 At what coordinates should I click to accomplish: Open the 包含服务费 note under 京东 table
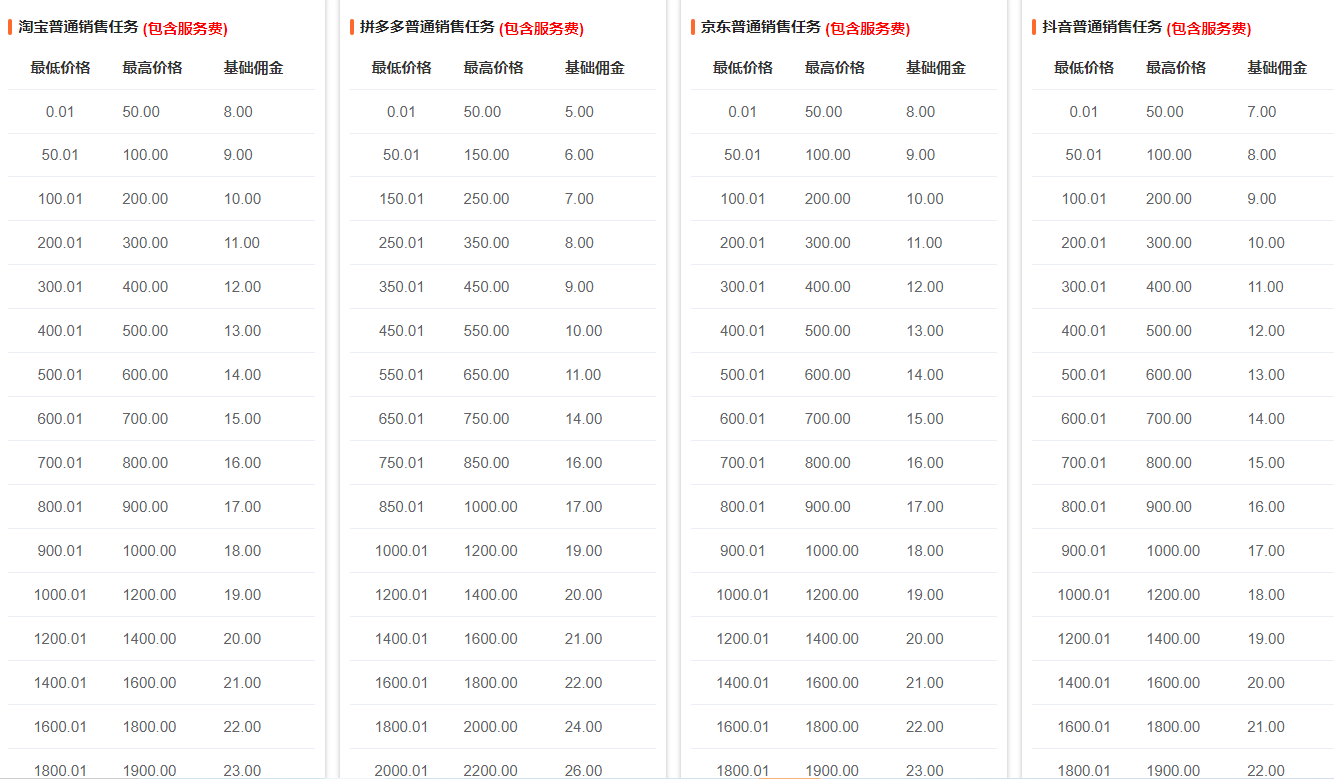(866, 29)
